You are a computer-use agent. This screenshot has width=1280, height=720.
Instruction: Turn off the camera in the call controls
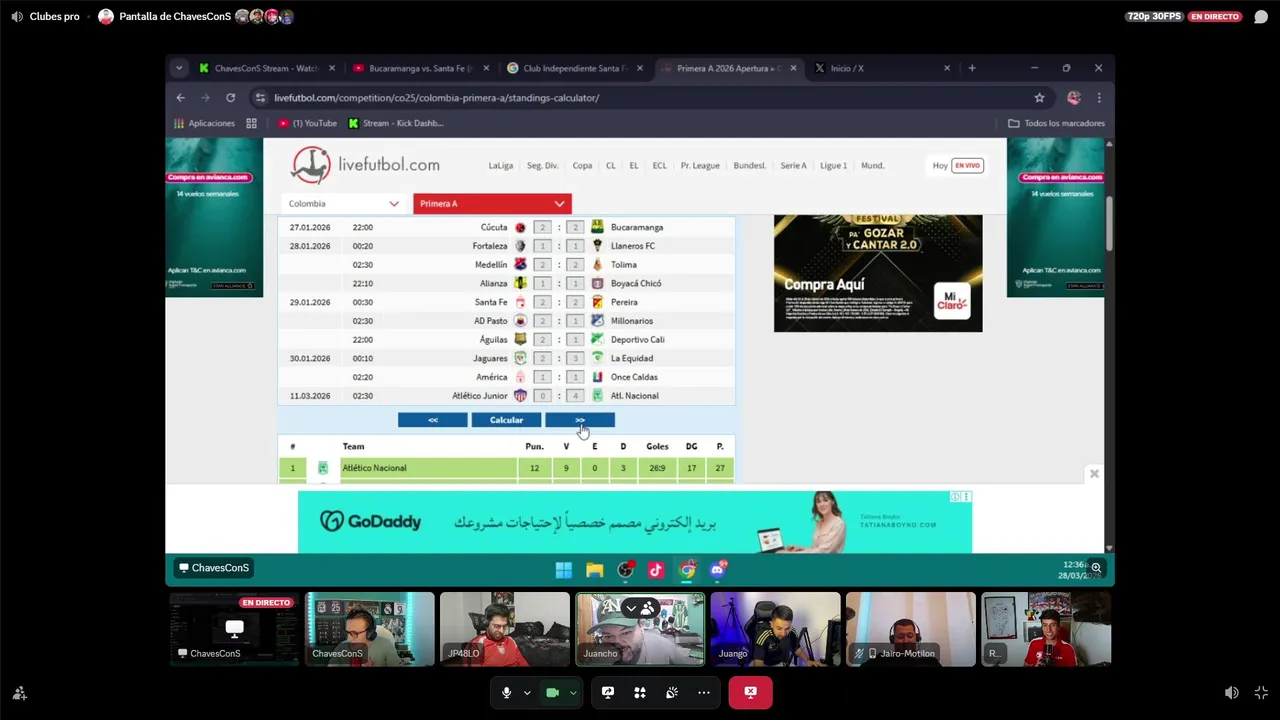click(x=552, y=692)
